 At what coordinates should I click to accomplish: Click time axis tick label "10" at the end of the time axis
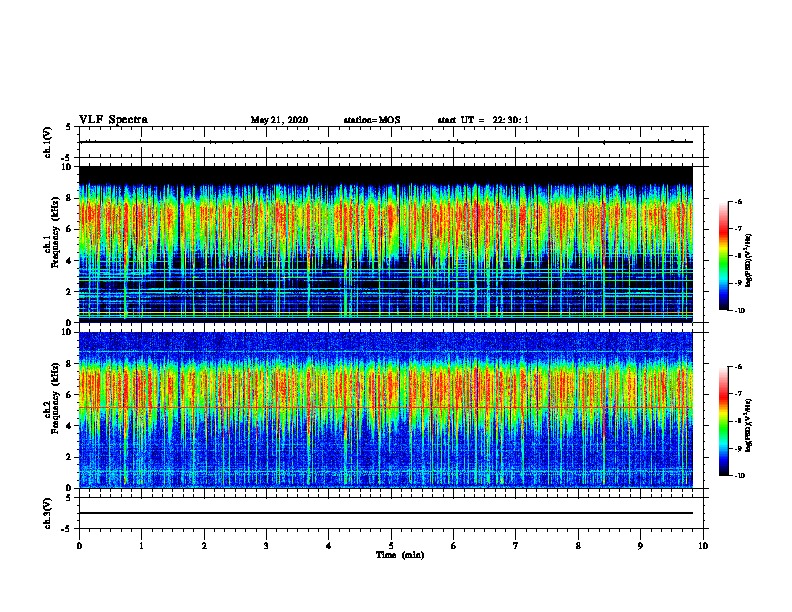click(703, 546)
